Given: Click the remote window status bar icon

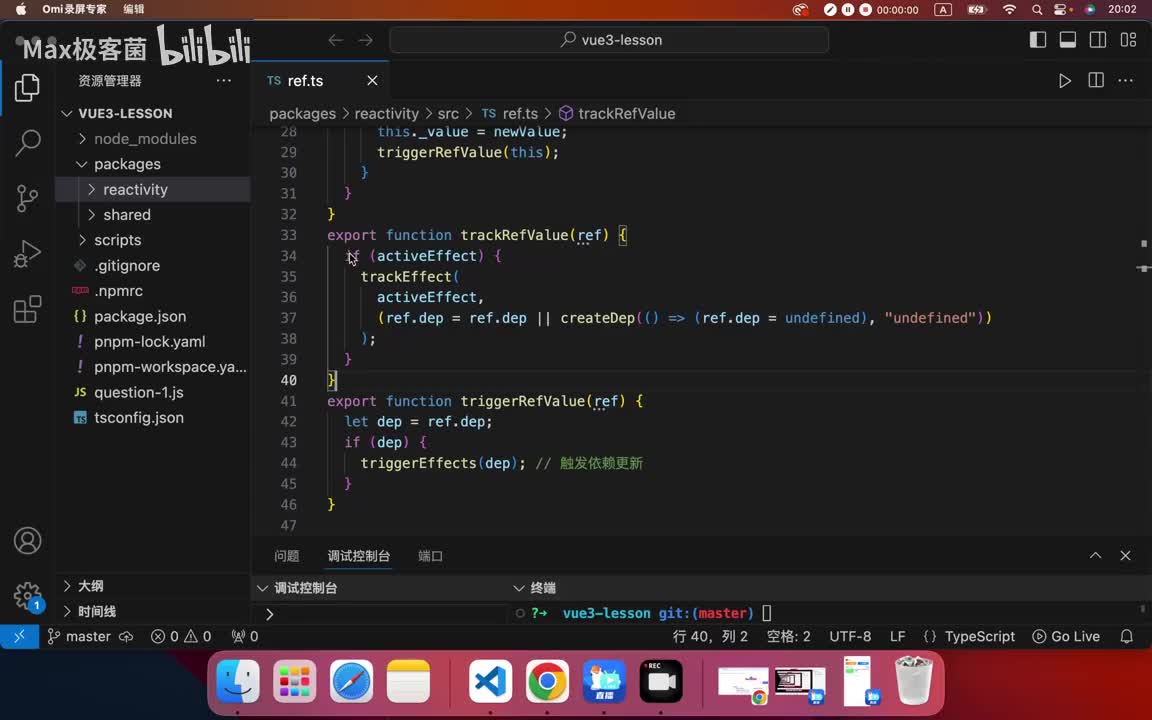Looking at the screenshot, I should [x=19, y=636].
